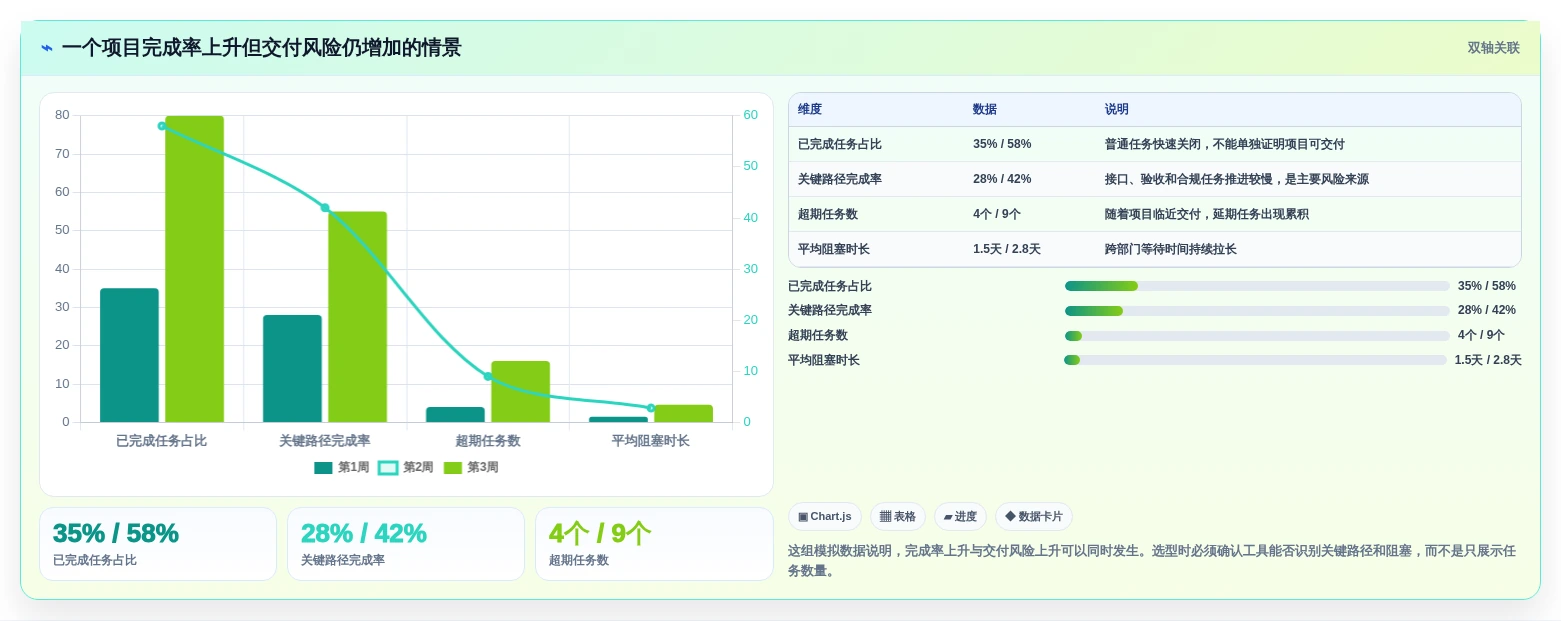This screenshot has width=1561, height=621.
Task: Click the 第3周 green legend swatch
Action: 452,467
